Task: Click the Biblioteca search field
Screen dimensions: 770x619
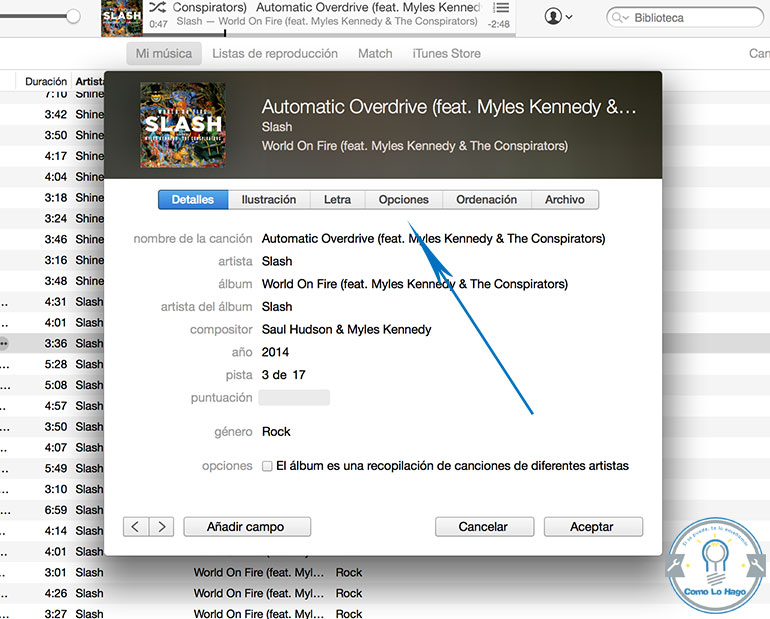Action: (x=685, y=18)
